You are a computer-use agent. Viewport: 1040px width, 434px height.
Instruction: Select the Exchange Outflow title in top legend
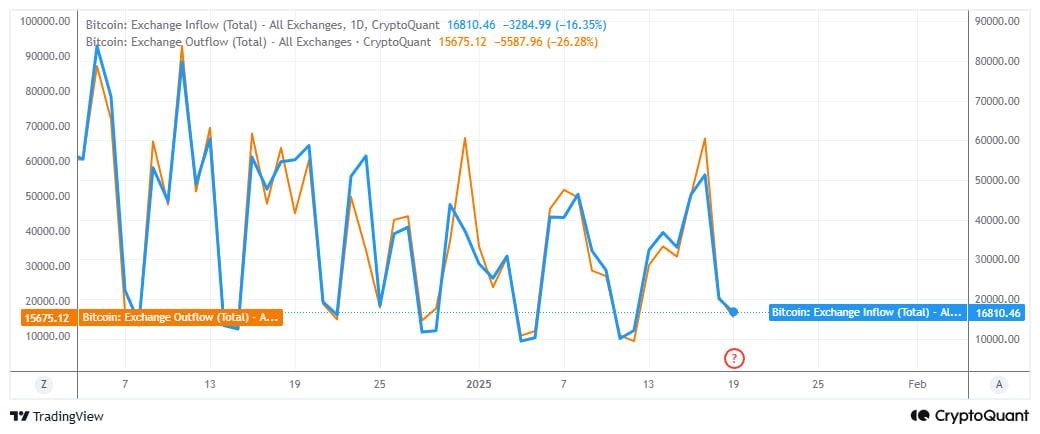(257, 41)
